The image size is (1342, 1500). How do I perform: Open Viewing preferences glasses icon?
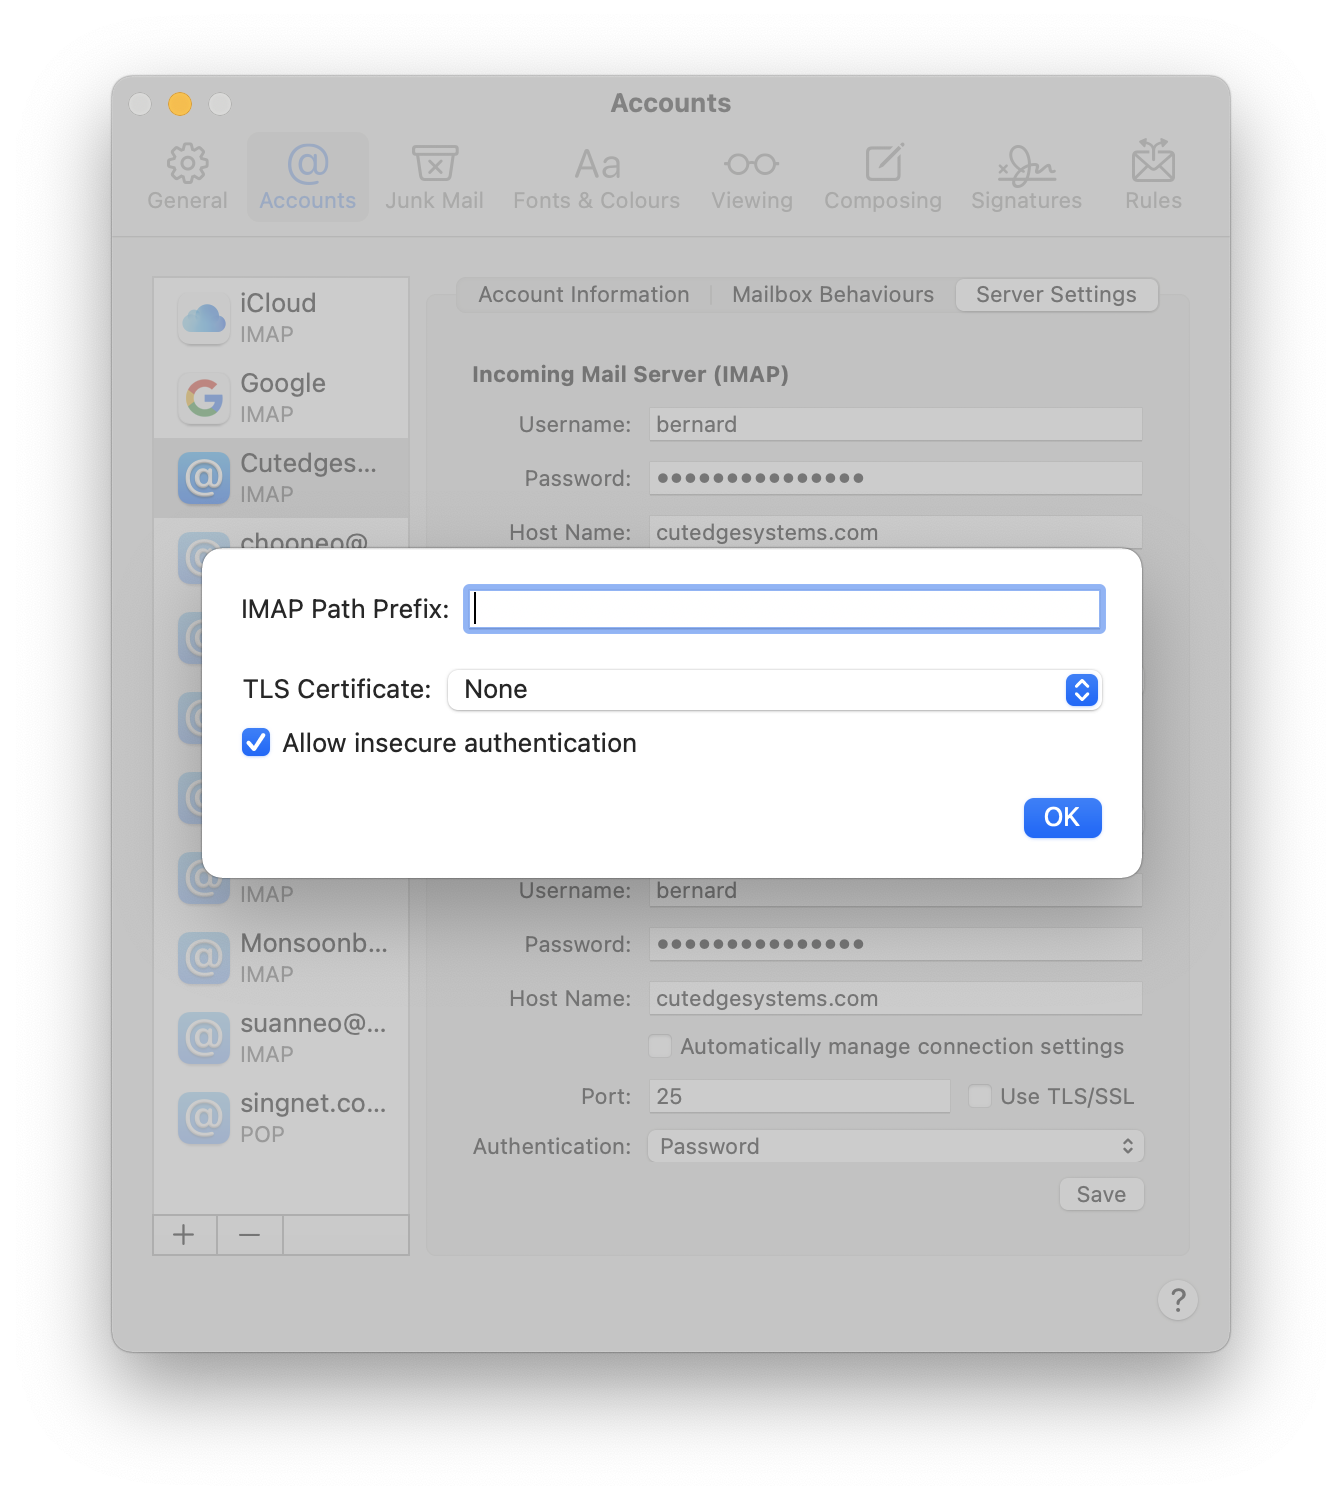pyautogui.click(x=751, y=164)
